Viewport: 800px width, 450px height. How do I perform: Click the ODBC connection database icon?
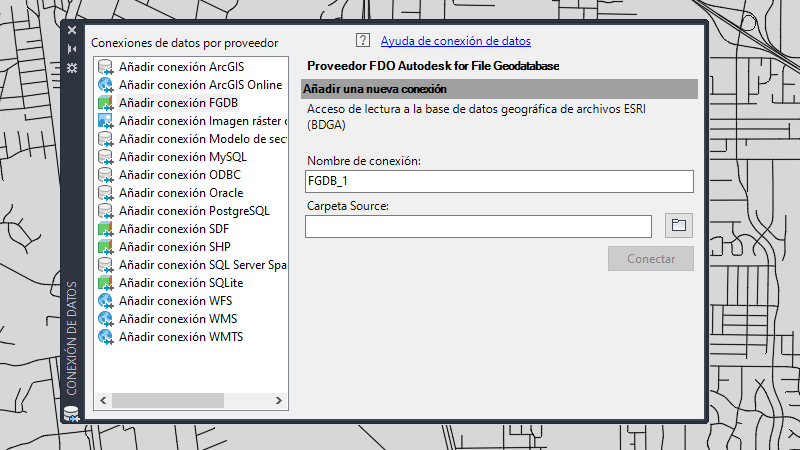[106, 175]
